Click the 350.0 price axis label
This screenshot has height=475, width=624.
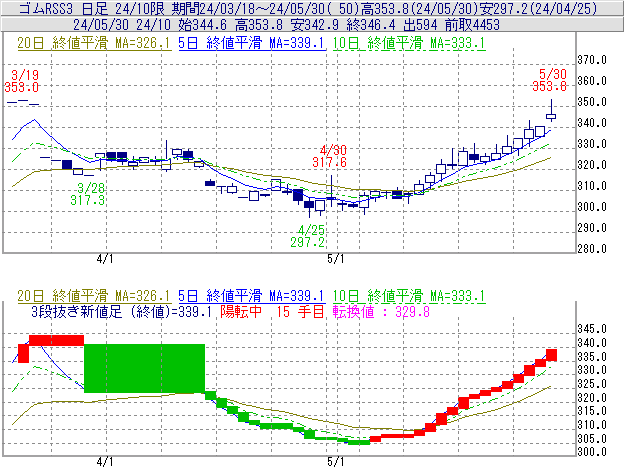592,102
